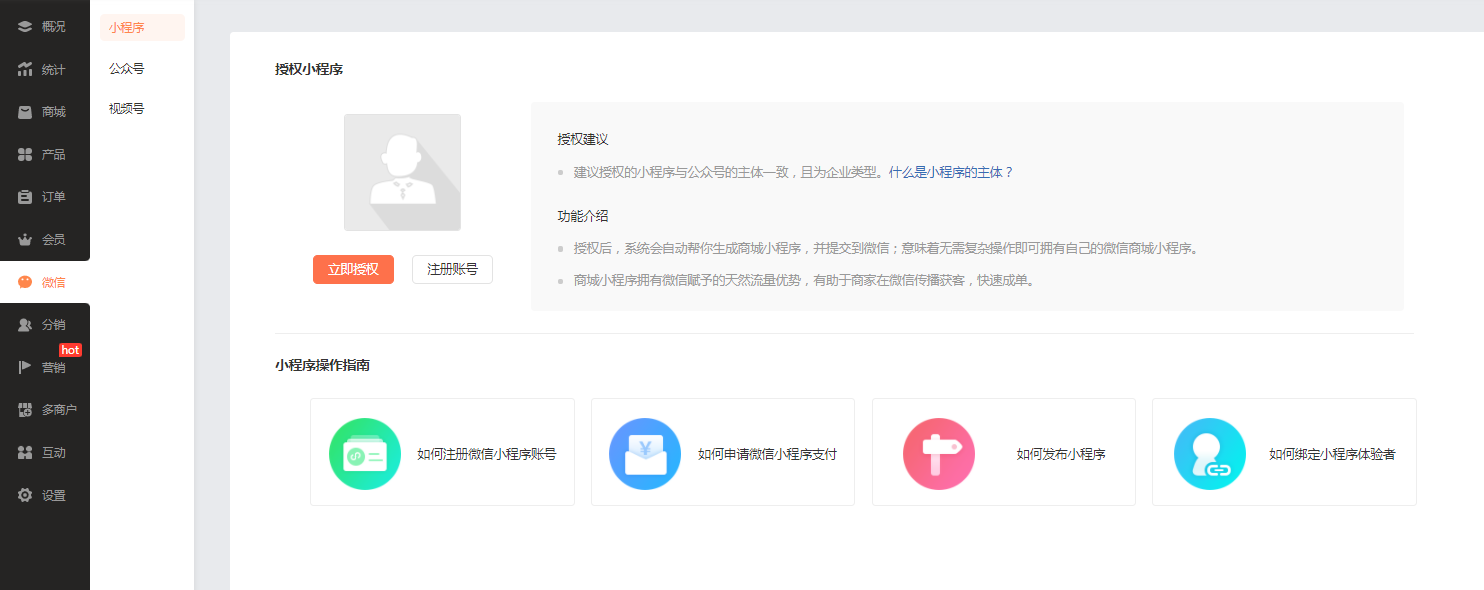Open the 营销 menu item
Screen dimensions: 1484x590
pyautogui.click(x=45, y=367)
